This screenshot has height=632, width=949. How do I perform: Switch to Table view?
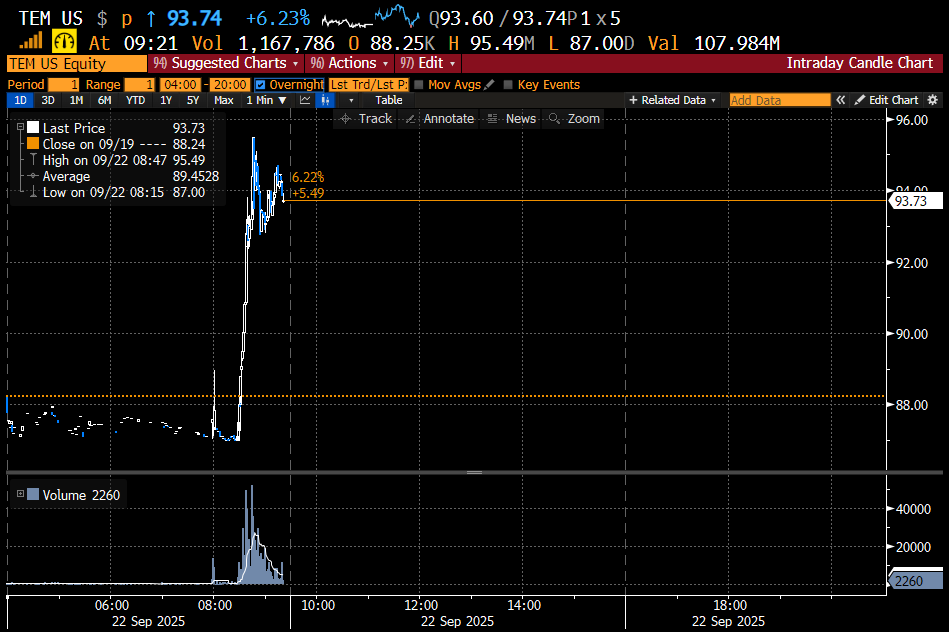(x=389, y=100)
